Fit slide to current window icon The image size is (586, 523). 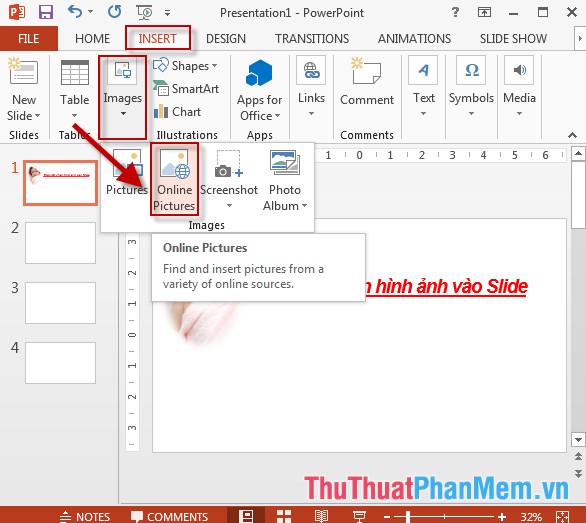[562, 517]
